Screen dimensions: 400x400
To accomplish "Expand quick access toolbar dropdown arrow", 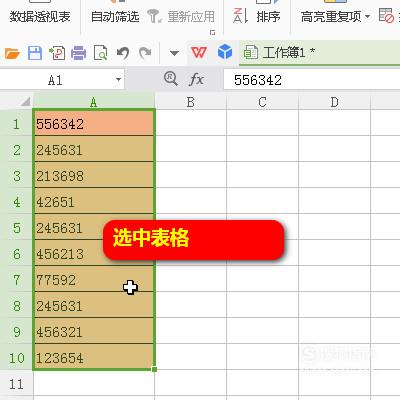I will tap(174, 53).
